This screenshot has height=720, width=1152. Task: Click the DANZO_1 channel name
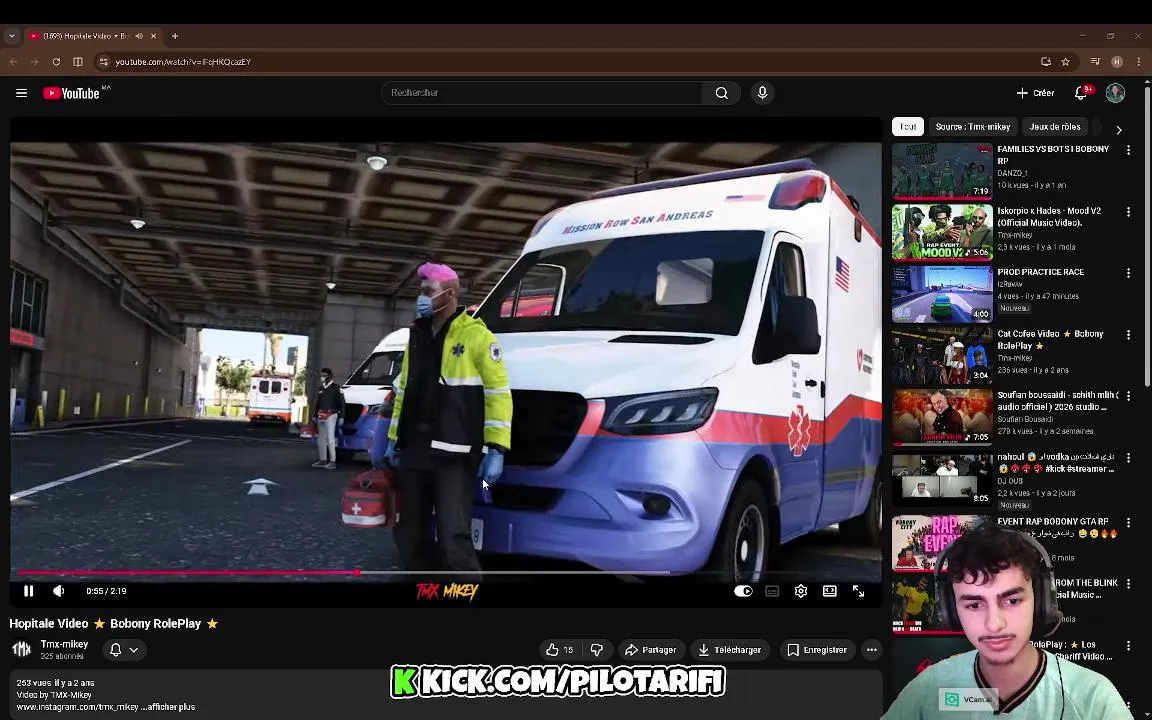[1012, 173]
